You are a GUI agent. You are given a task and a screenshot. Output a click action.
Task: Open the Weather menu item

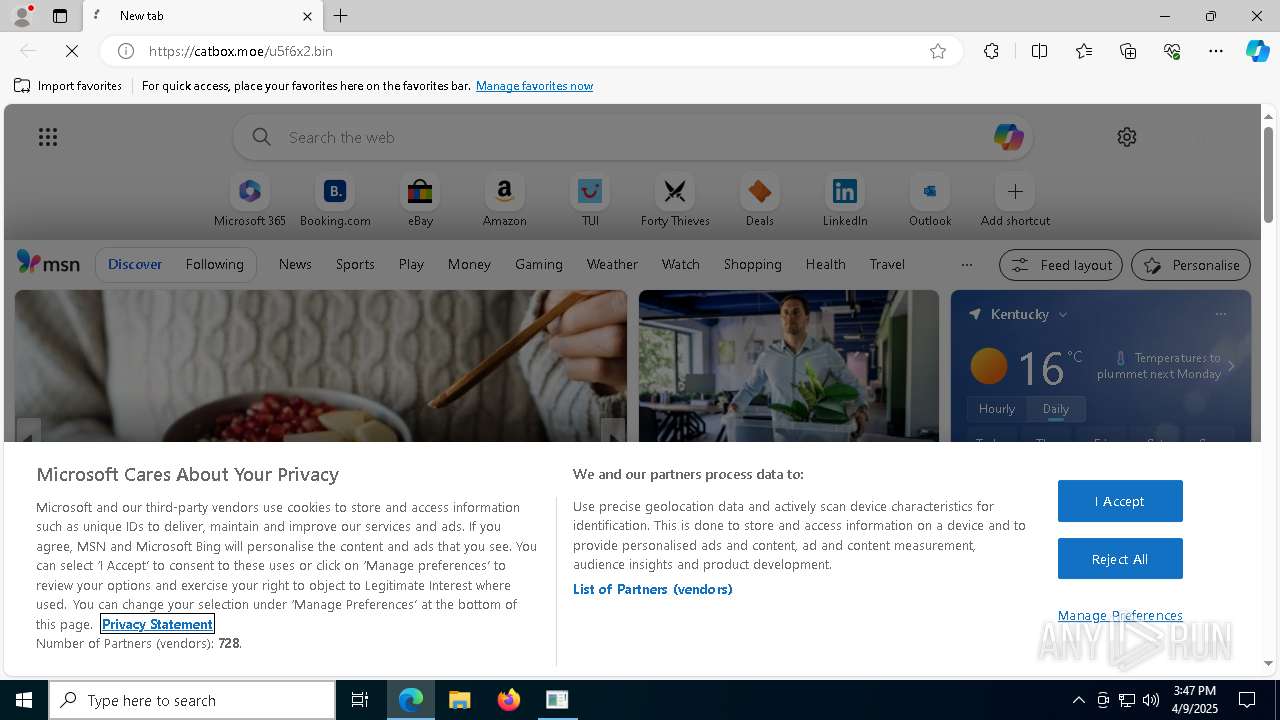612,264
